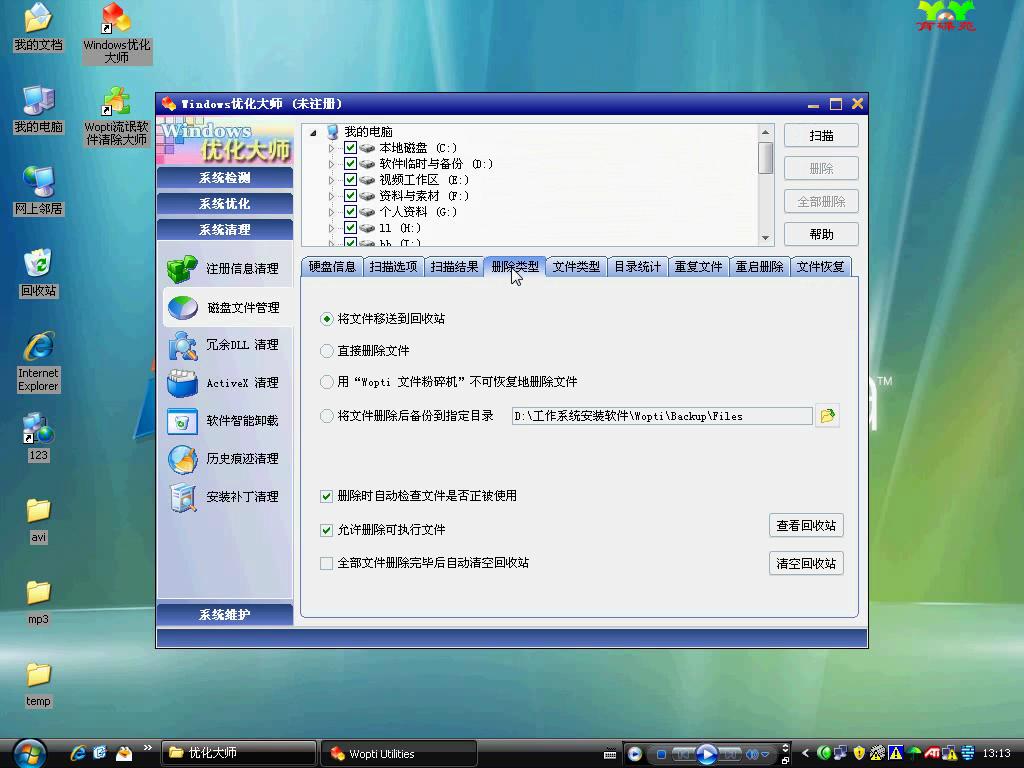The height and width of the screenshot is (768, 1024).
Task: Select 磁盘文件管理 in the sidebar
Action: click(225, 307)
